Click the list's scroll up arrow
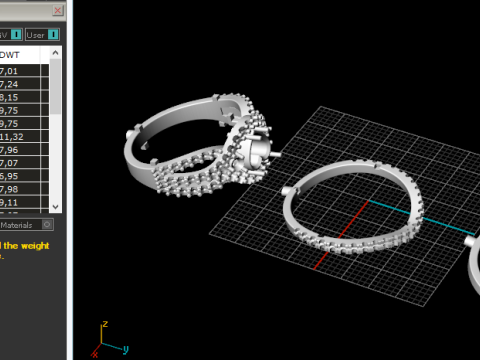 coord(55,53)
